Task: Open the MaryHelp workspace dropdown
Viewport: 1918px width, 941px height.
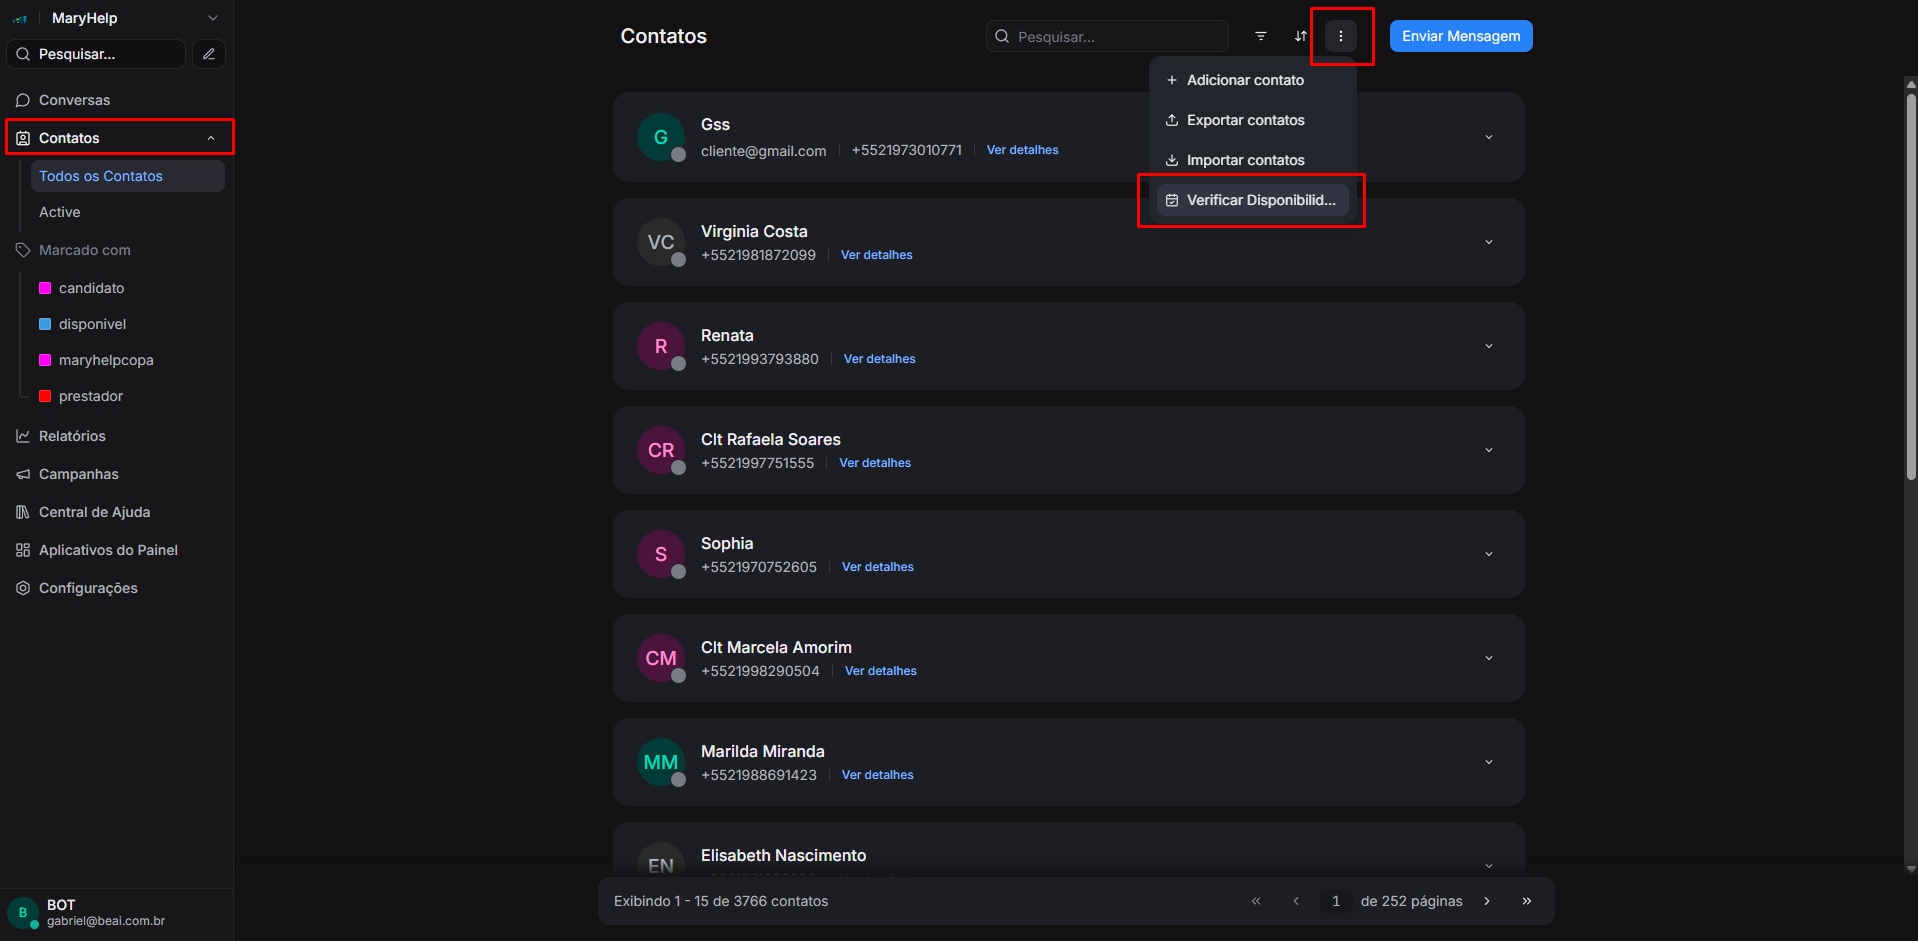Action: coord(212,18)
